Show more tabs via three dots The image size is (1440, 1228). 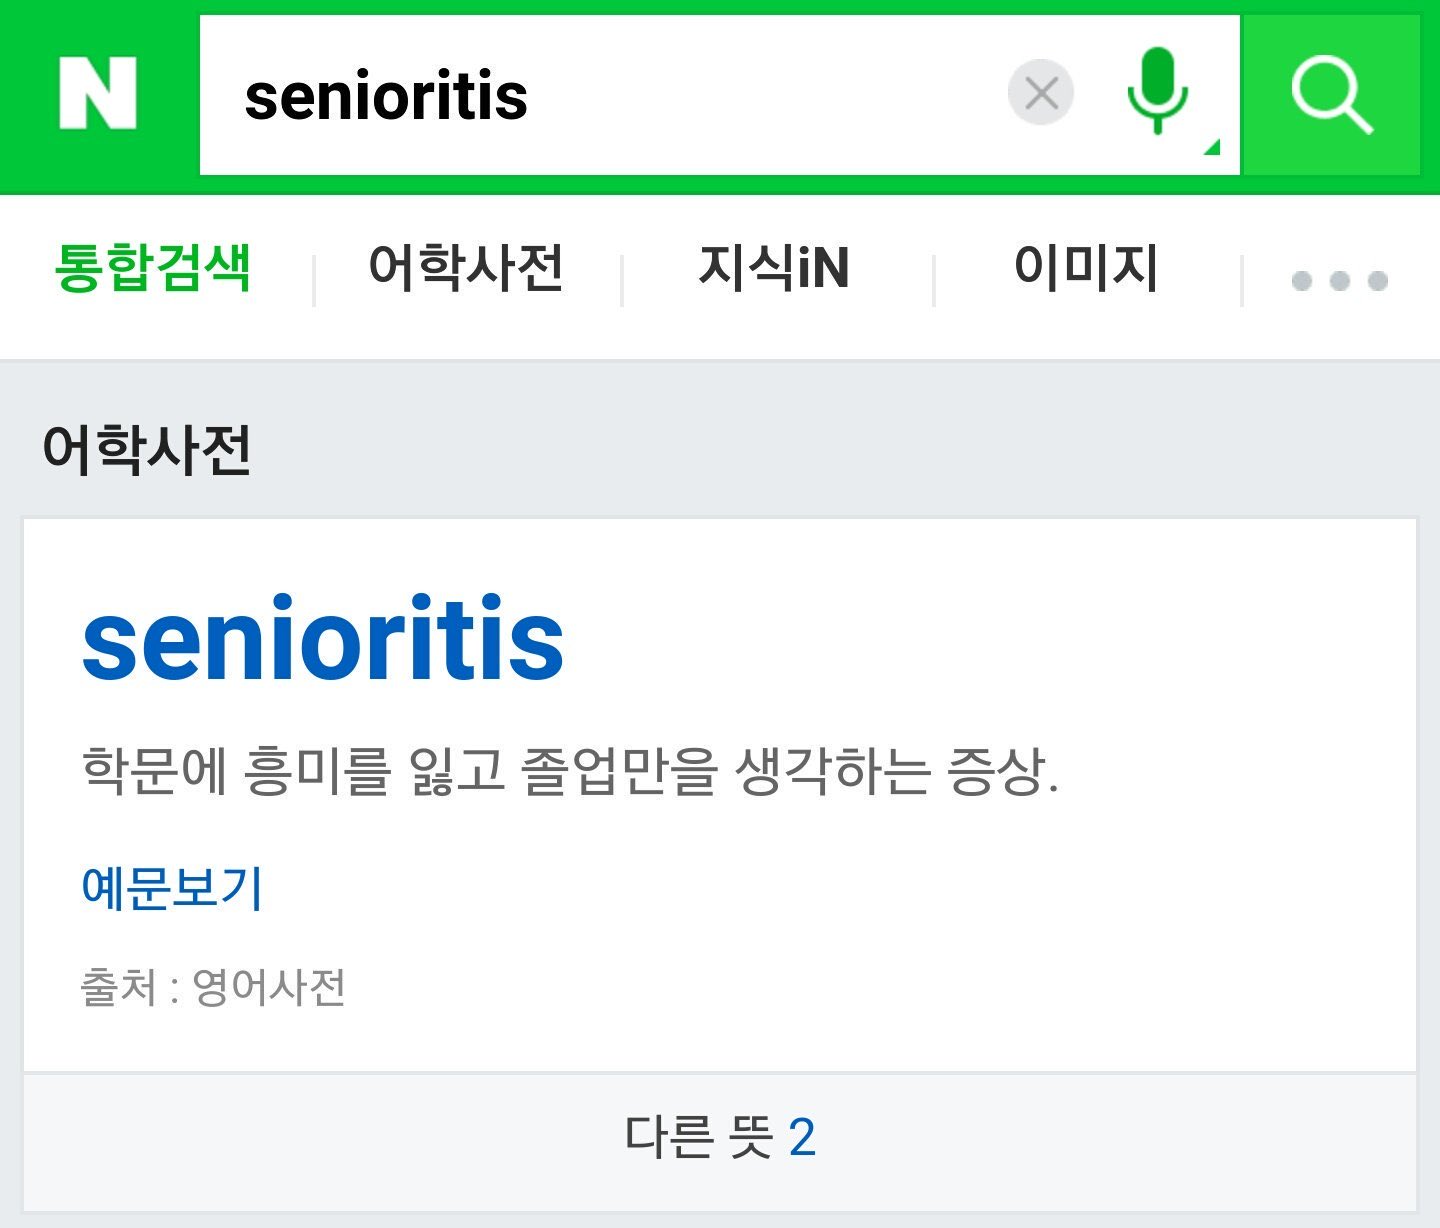click(1340, 281)
